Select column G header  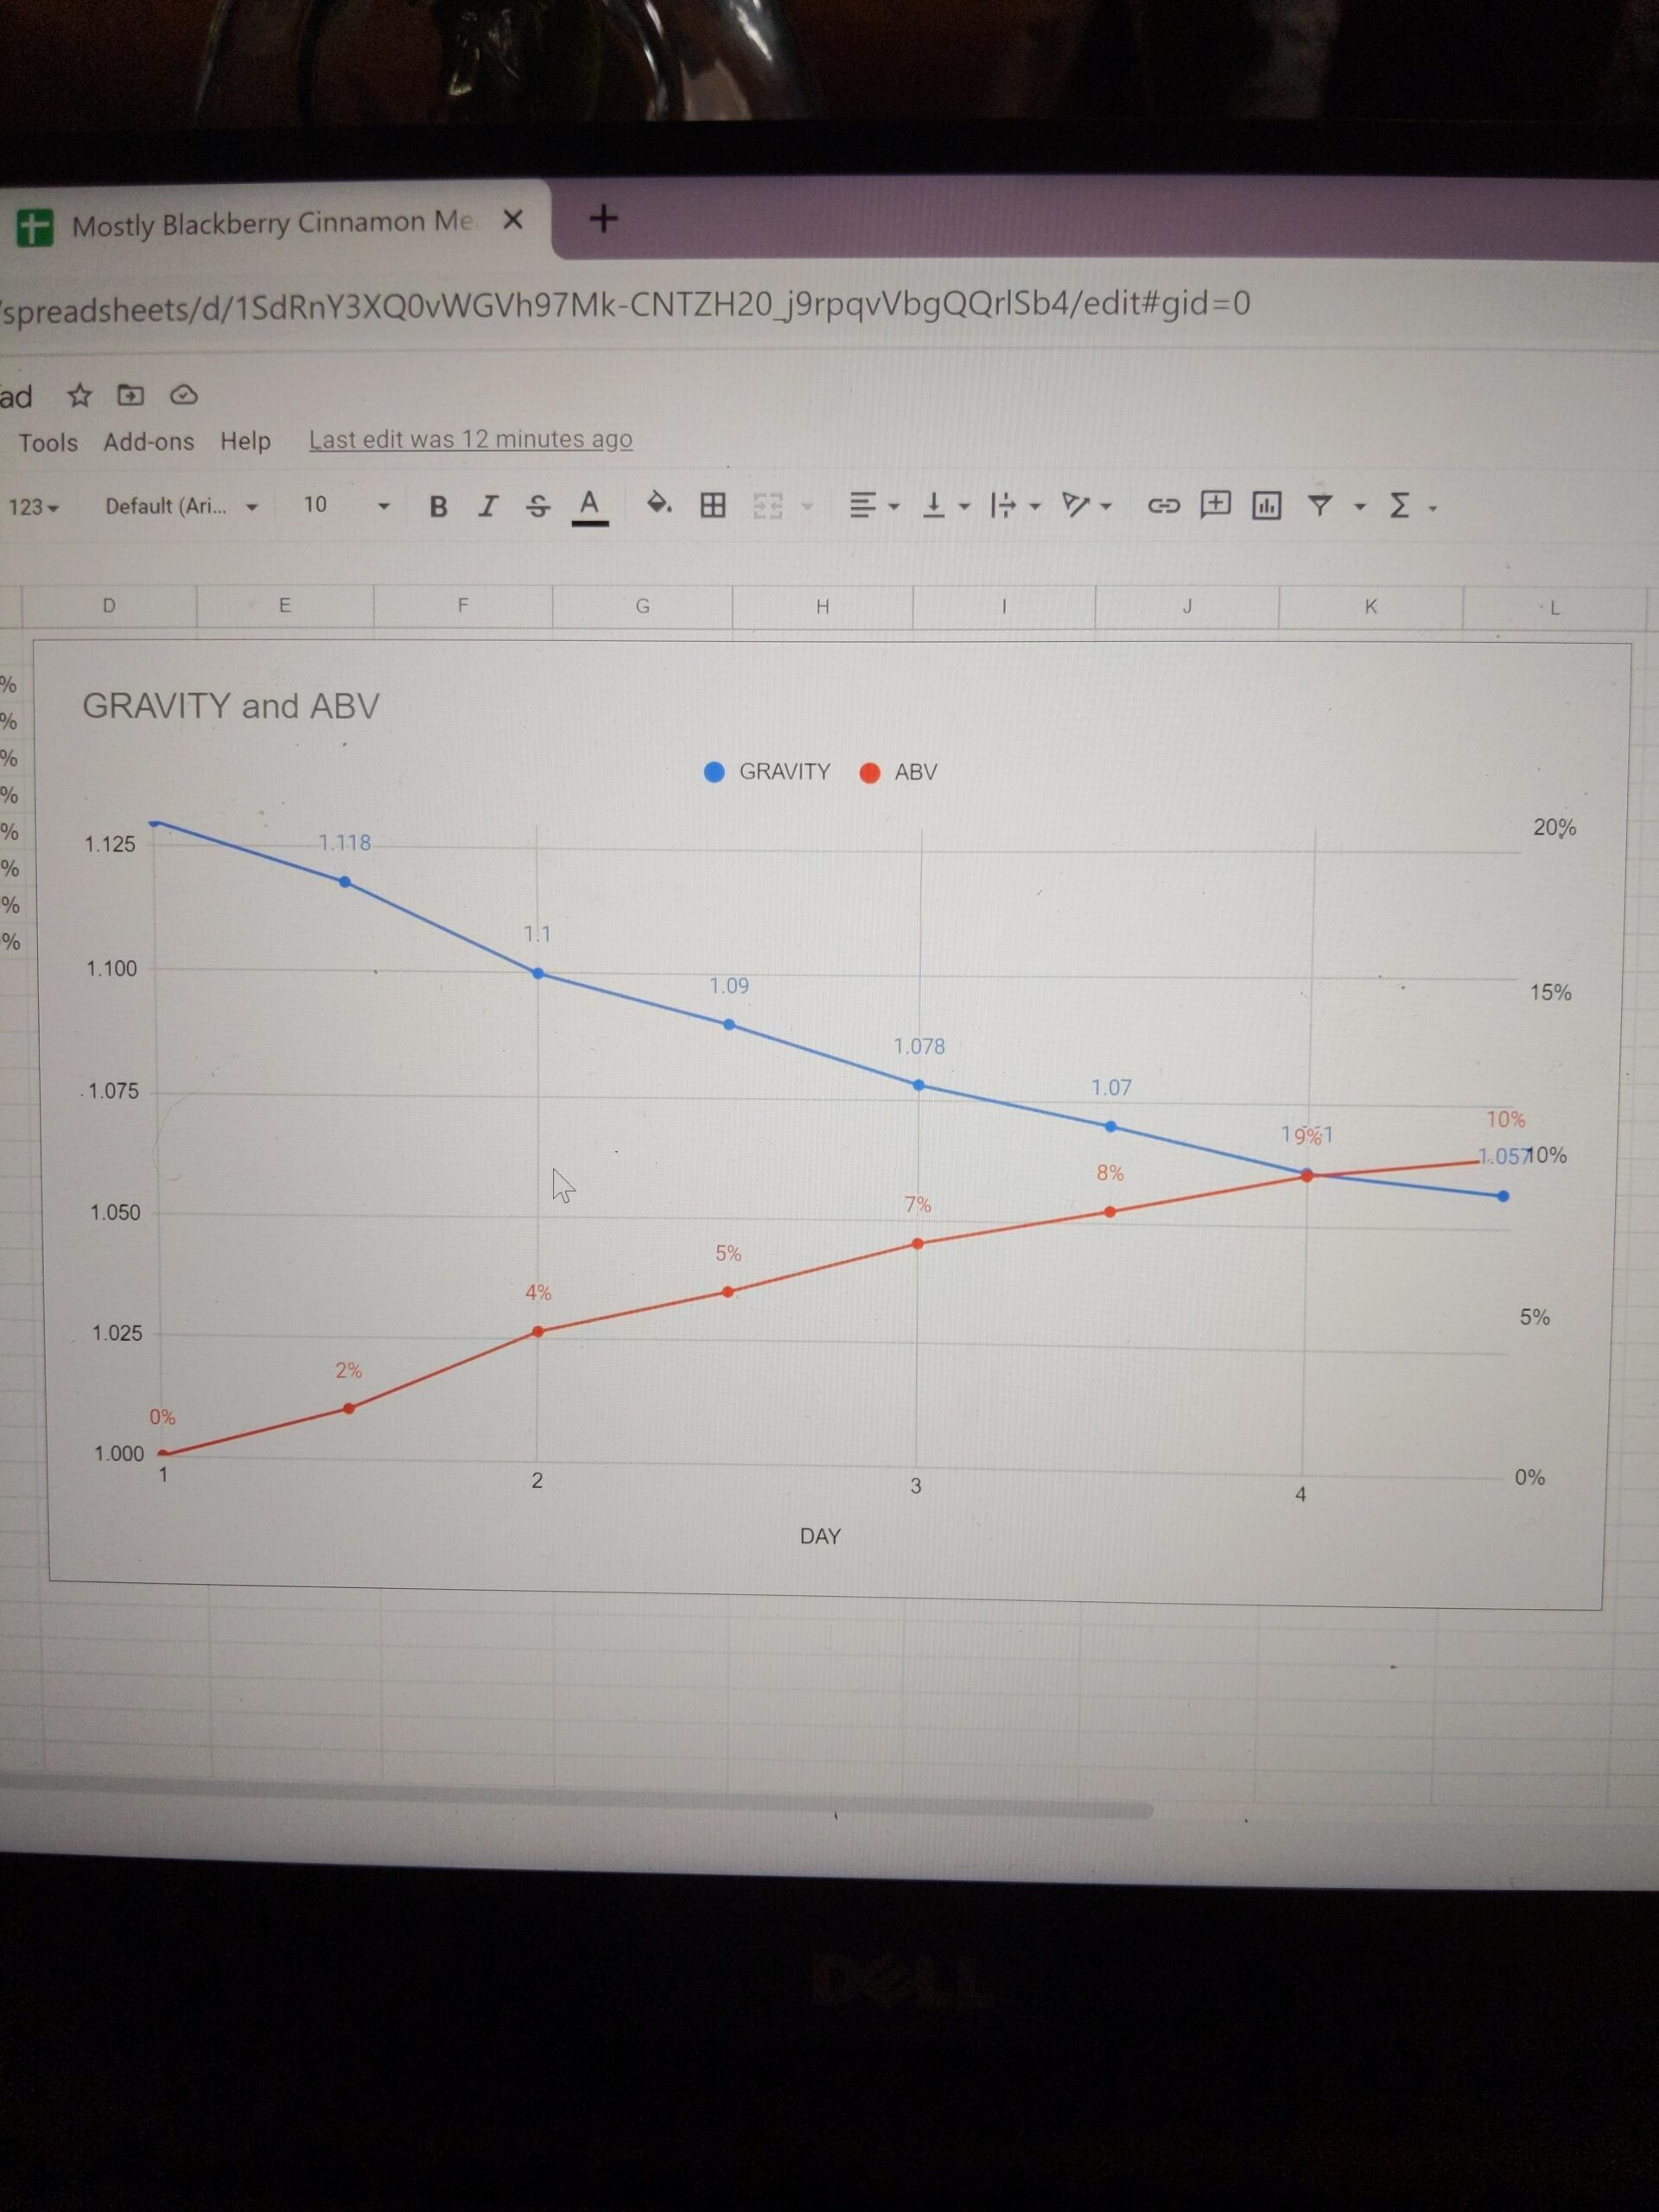[642, 606]
